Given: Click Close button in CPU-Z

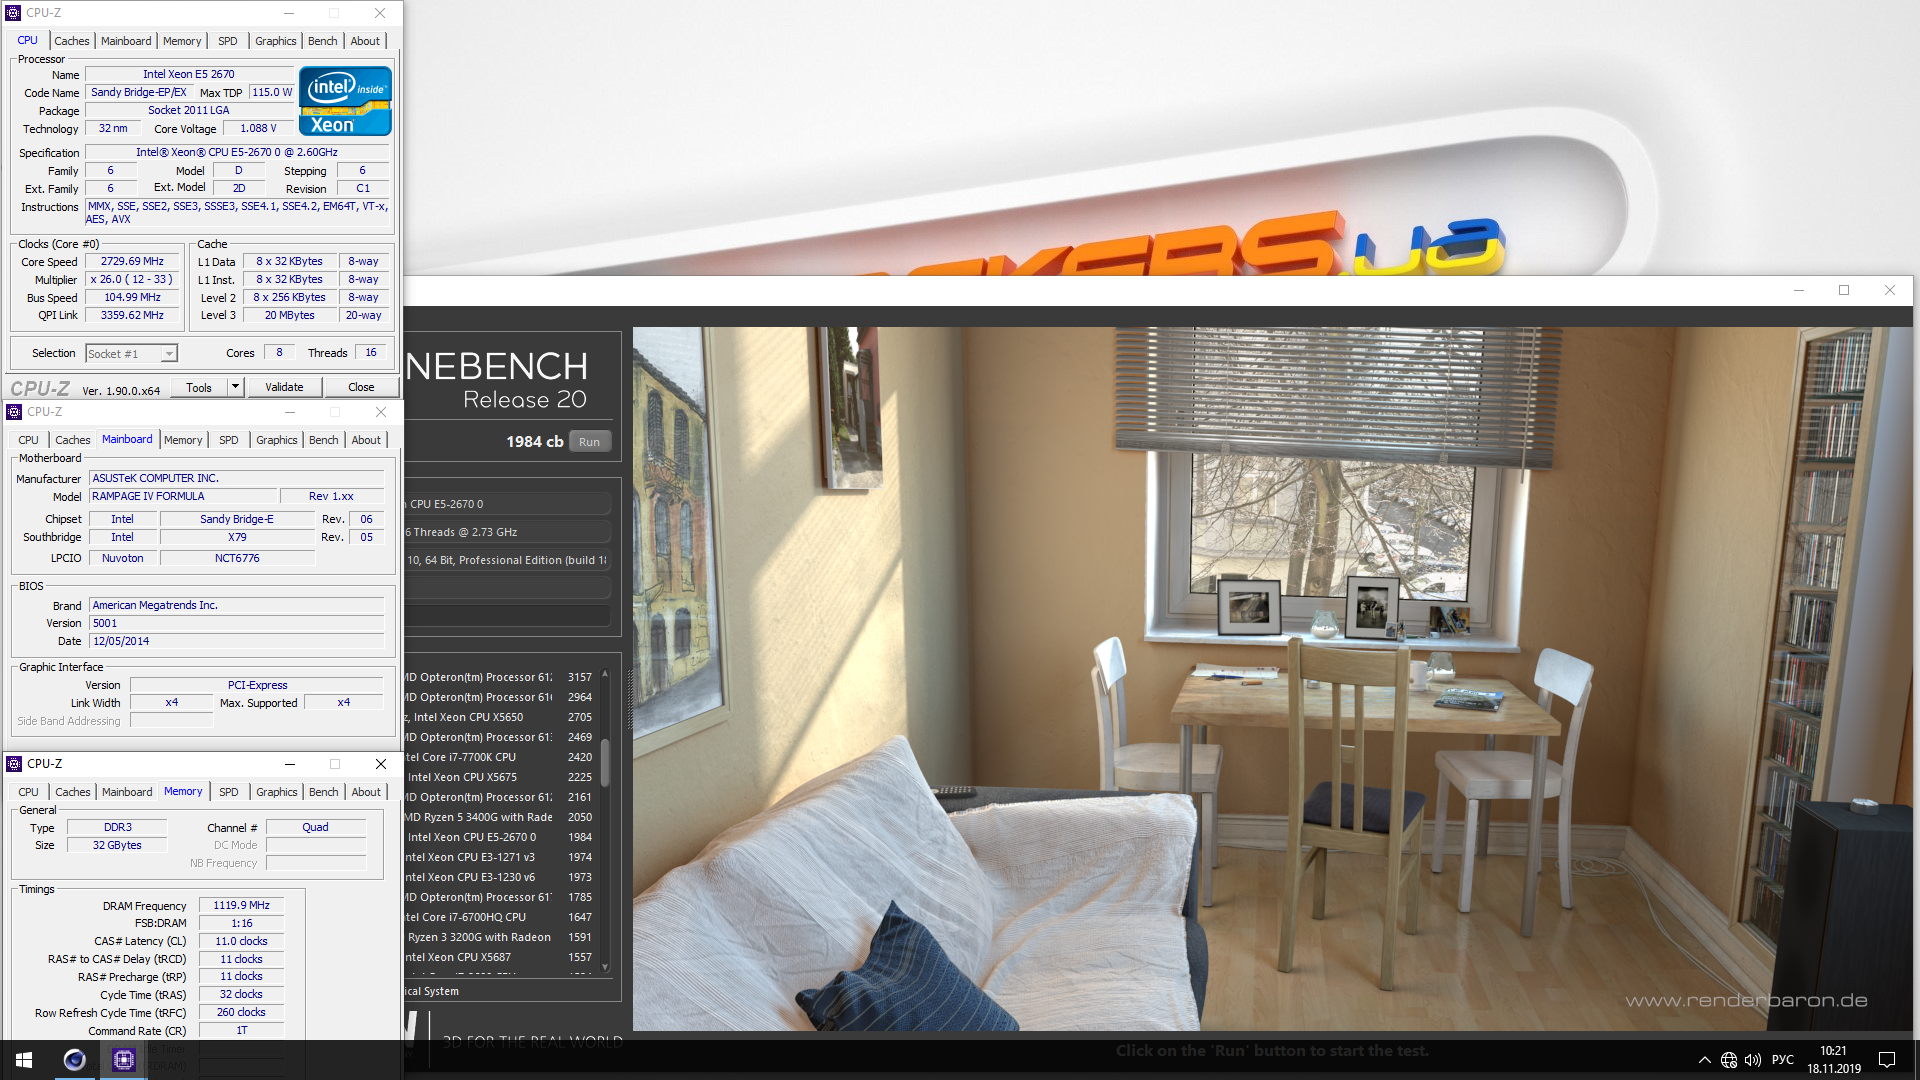Looking at the screenshot, I should [361, 388].
